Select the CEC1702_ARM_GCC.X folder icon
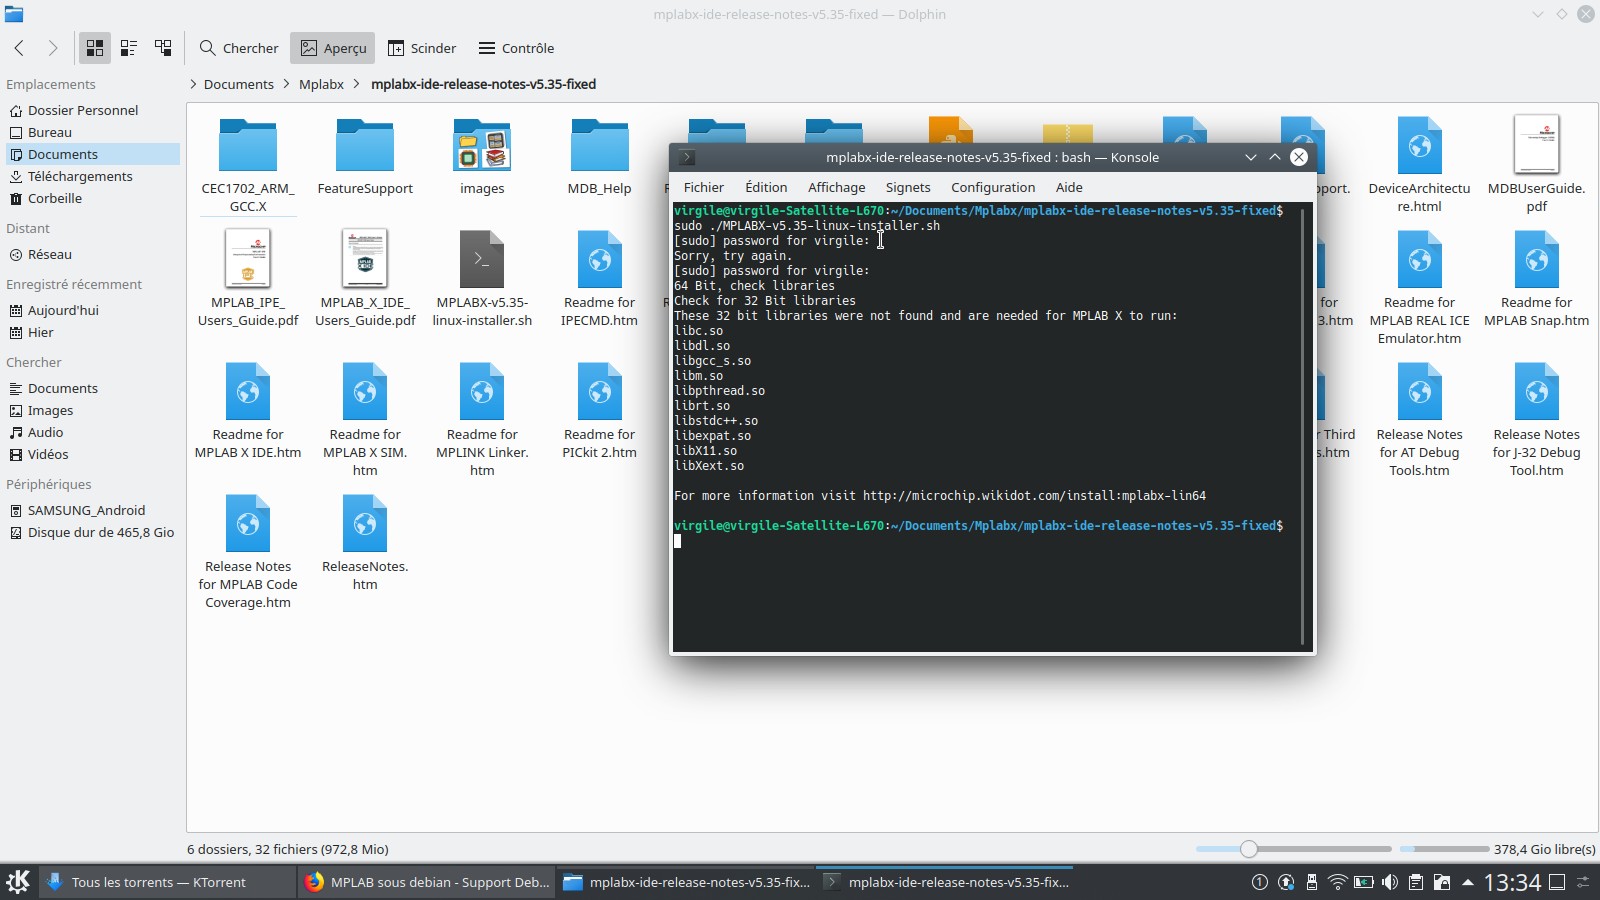 click(x=248, y=145)
